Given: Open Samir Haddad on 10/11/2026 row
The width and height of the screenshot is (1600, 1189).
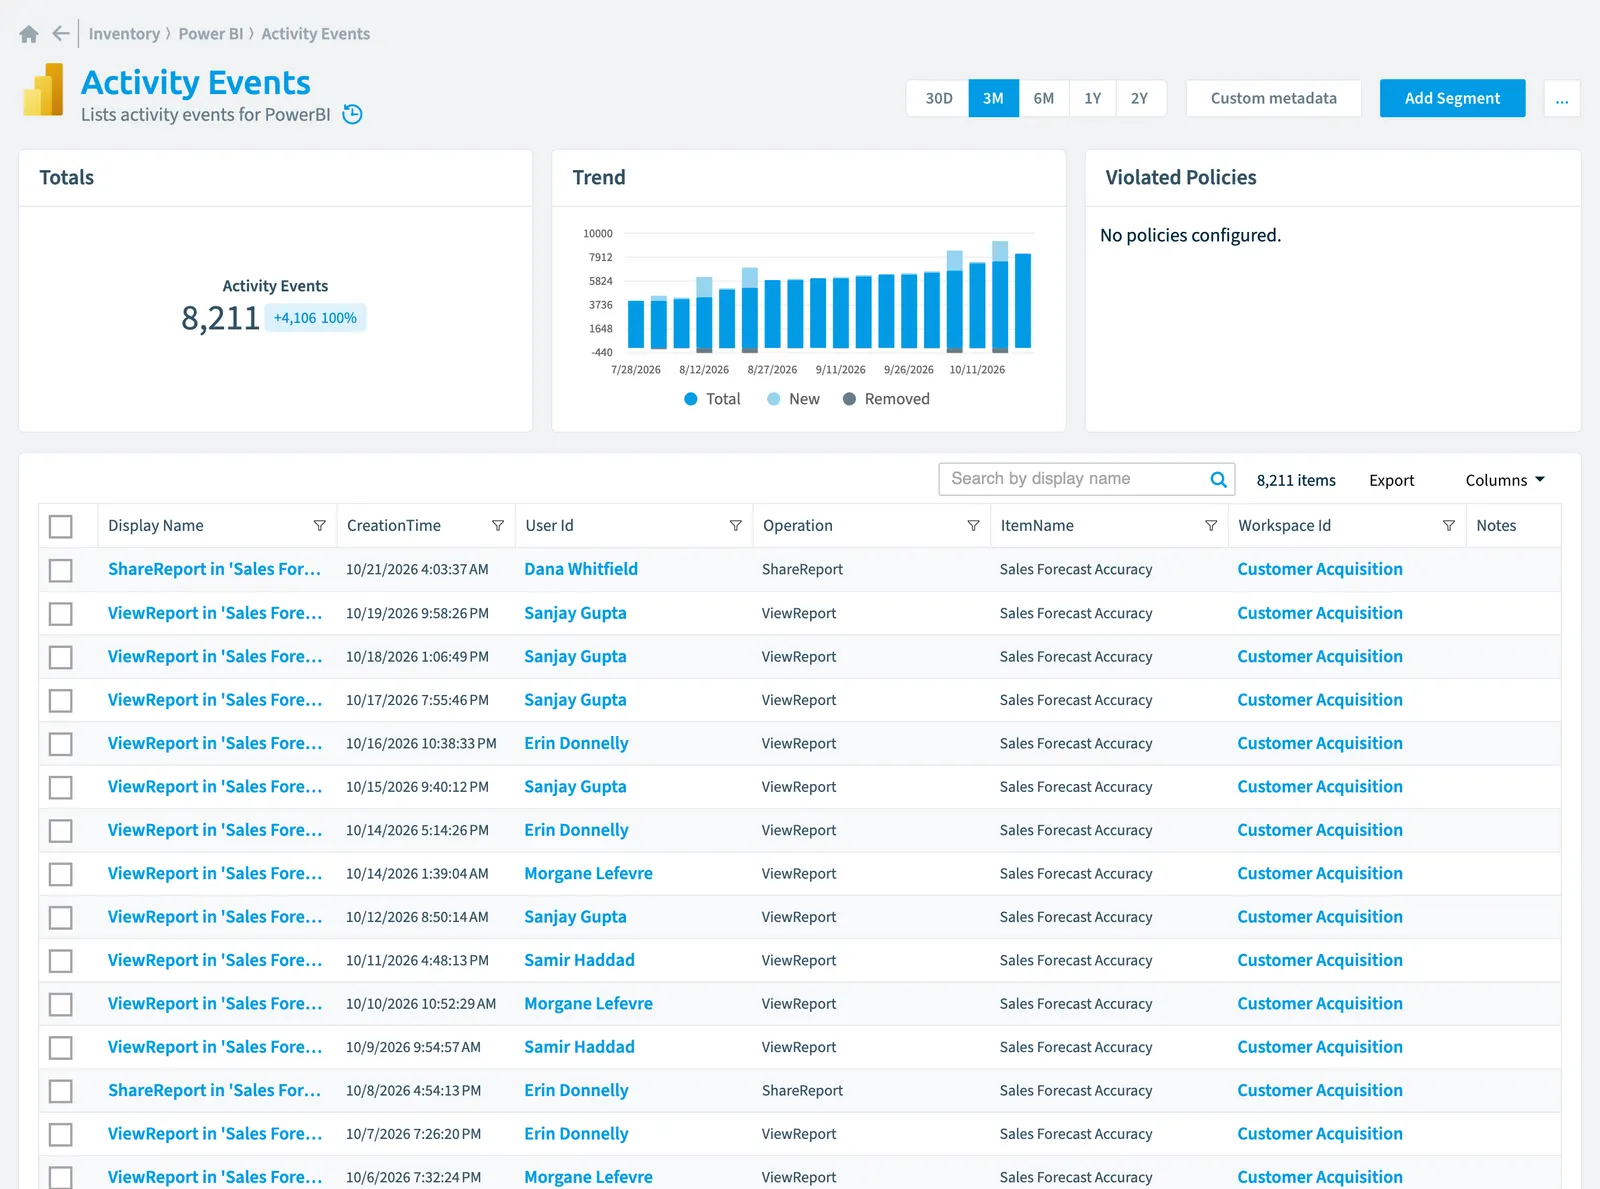Looking at the screenshot, I should click(579, 960).
